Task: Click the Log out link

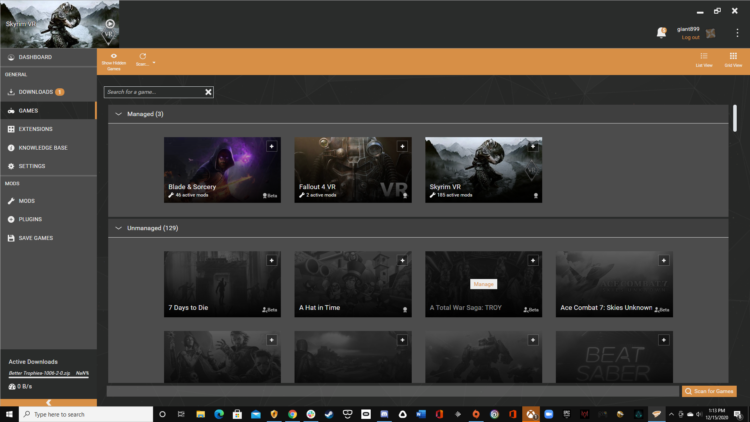Action: click(x=690, y=37)
